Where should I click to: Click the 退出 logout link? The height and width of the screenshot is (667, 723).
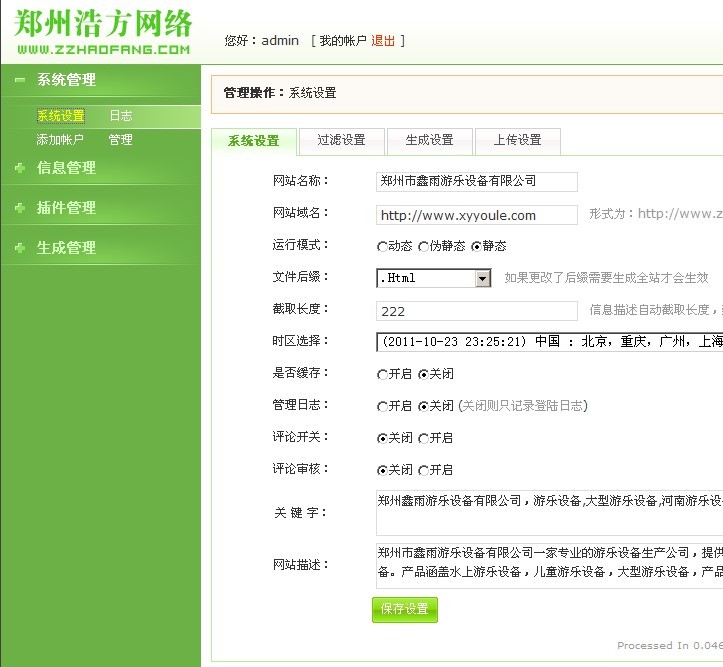pyautogui.click(x=383, y=41)
